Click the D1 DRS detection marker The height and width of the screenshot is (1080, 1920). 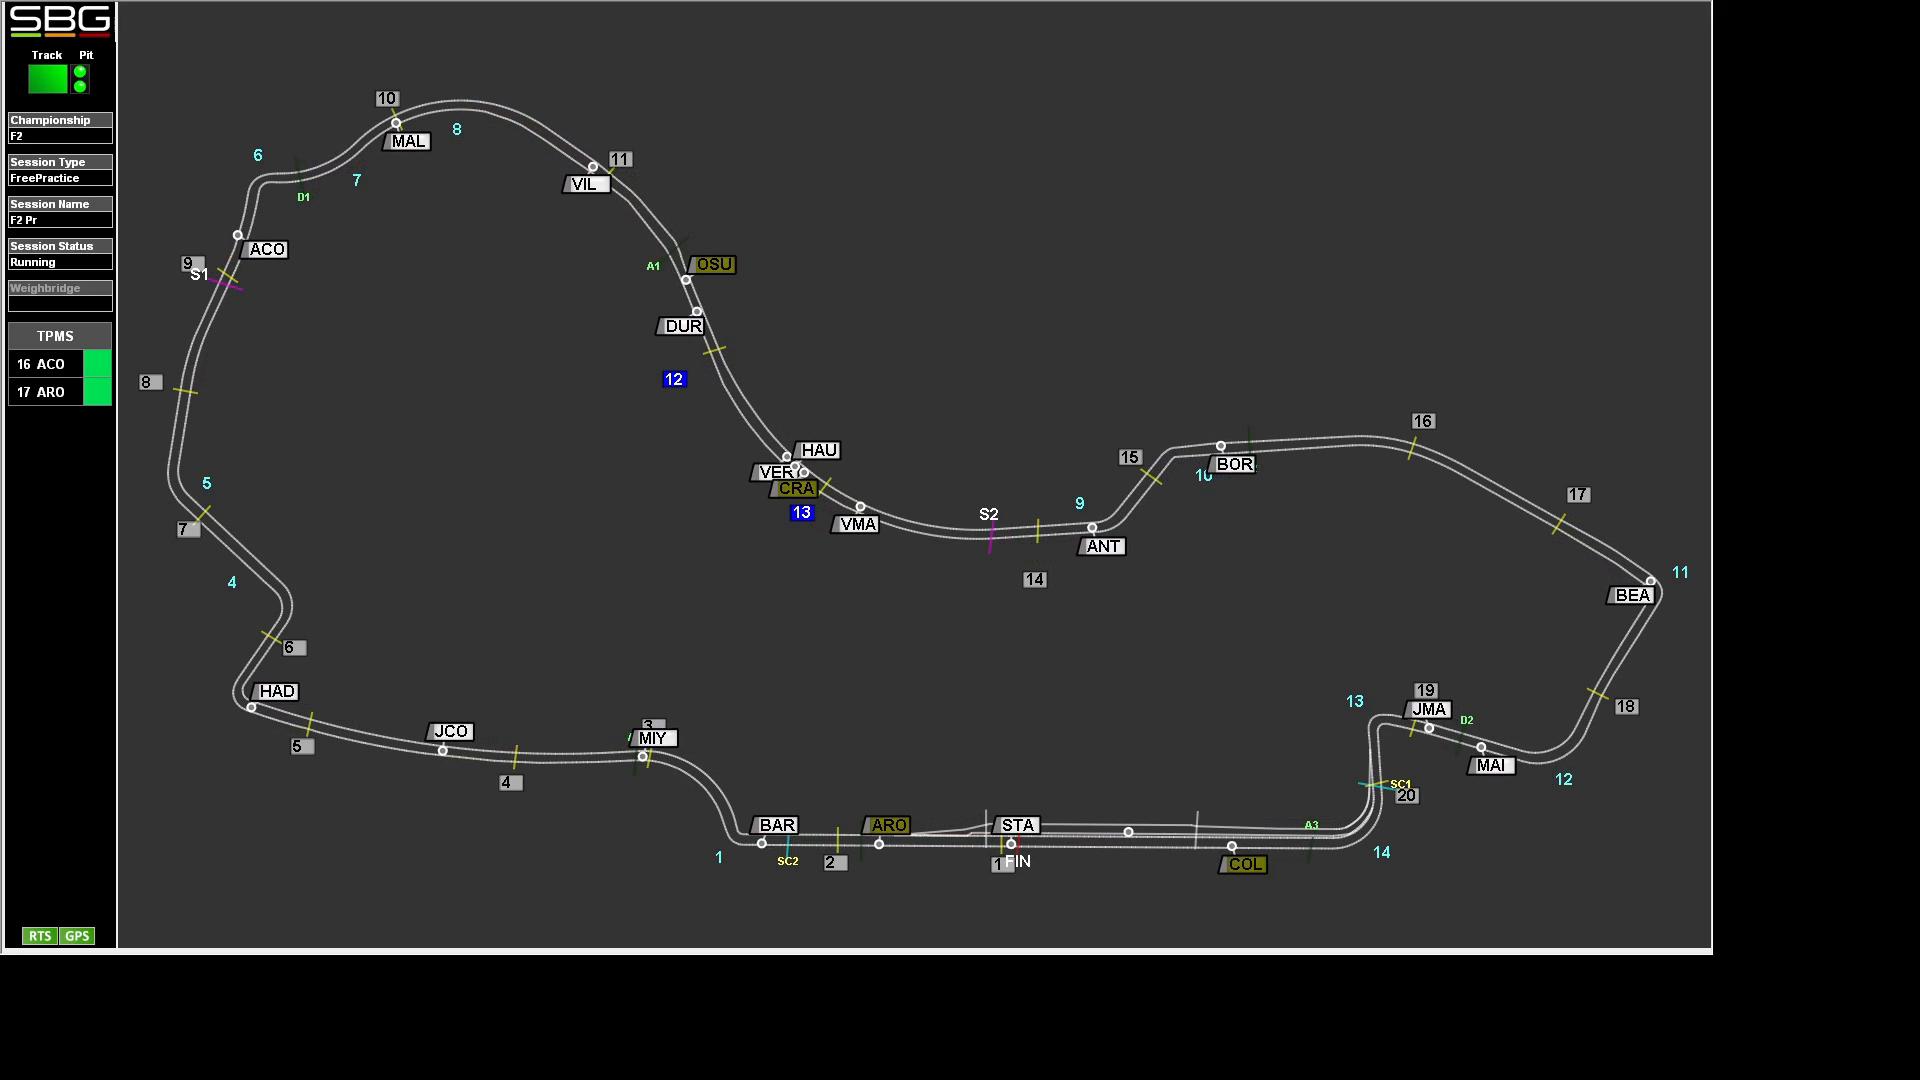[x=303, y=197]
